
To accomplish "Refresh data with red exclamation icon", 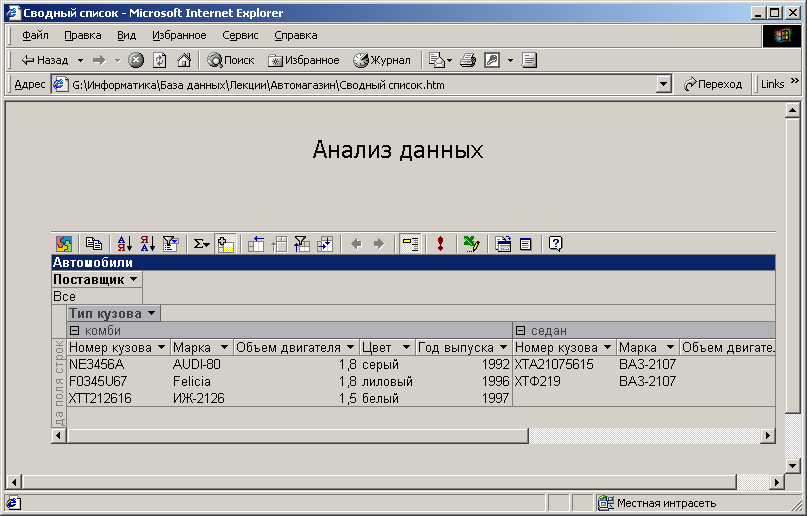I will click(x=440, y=243).
